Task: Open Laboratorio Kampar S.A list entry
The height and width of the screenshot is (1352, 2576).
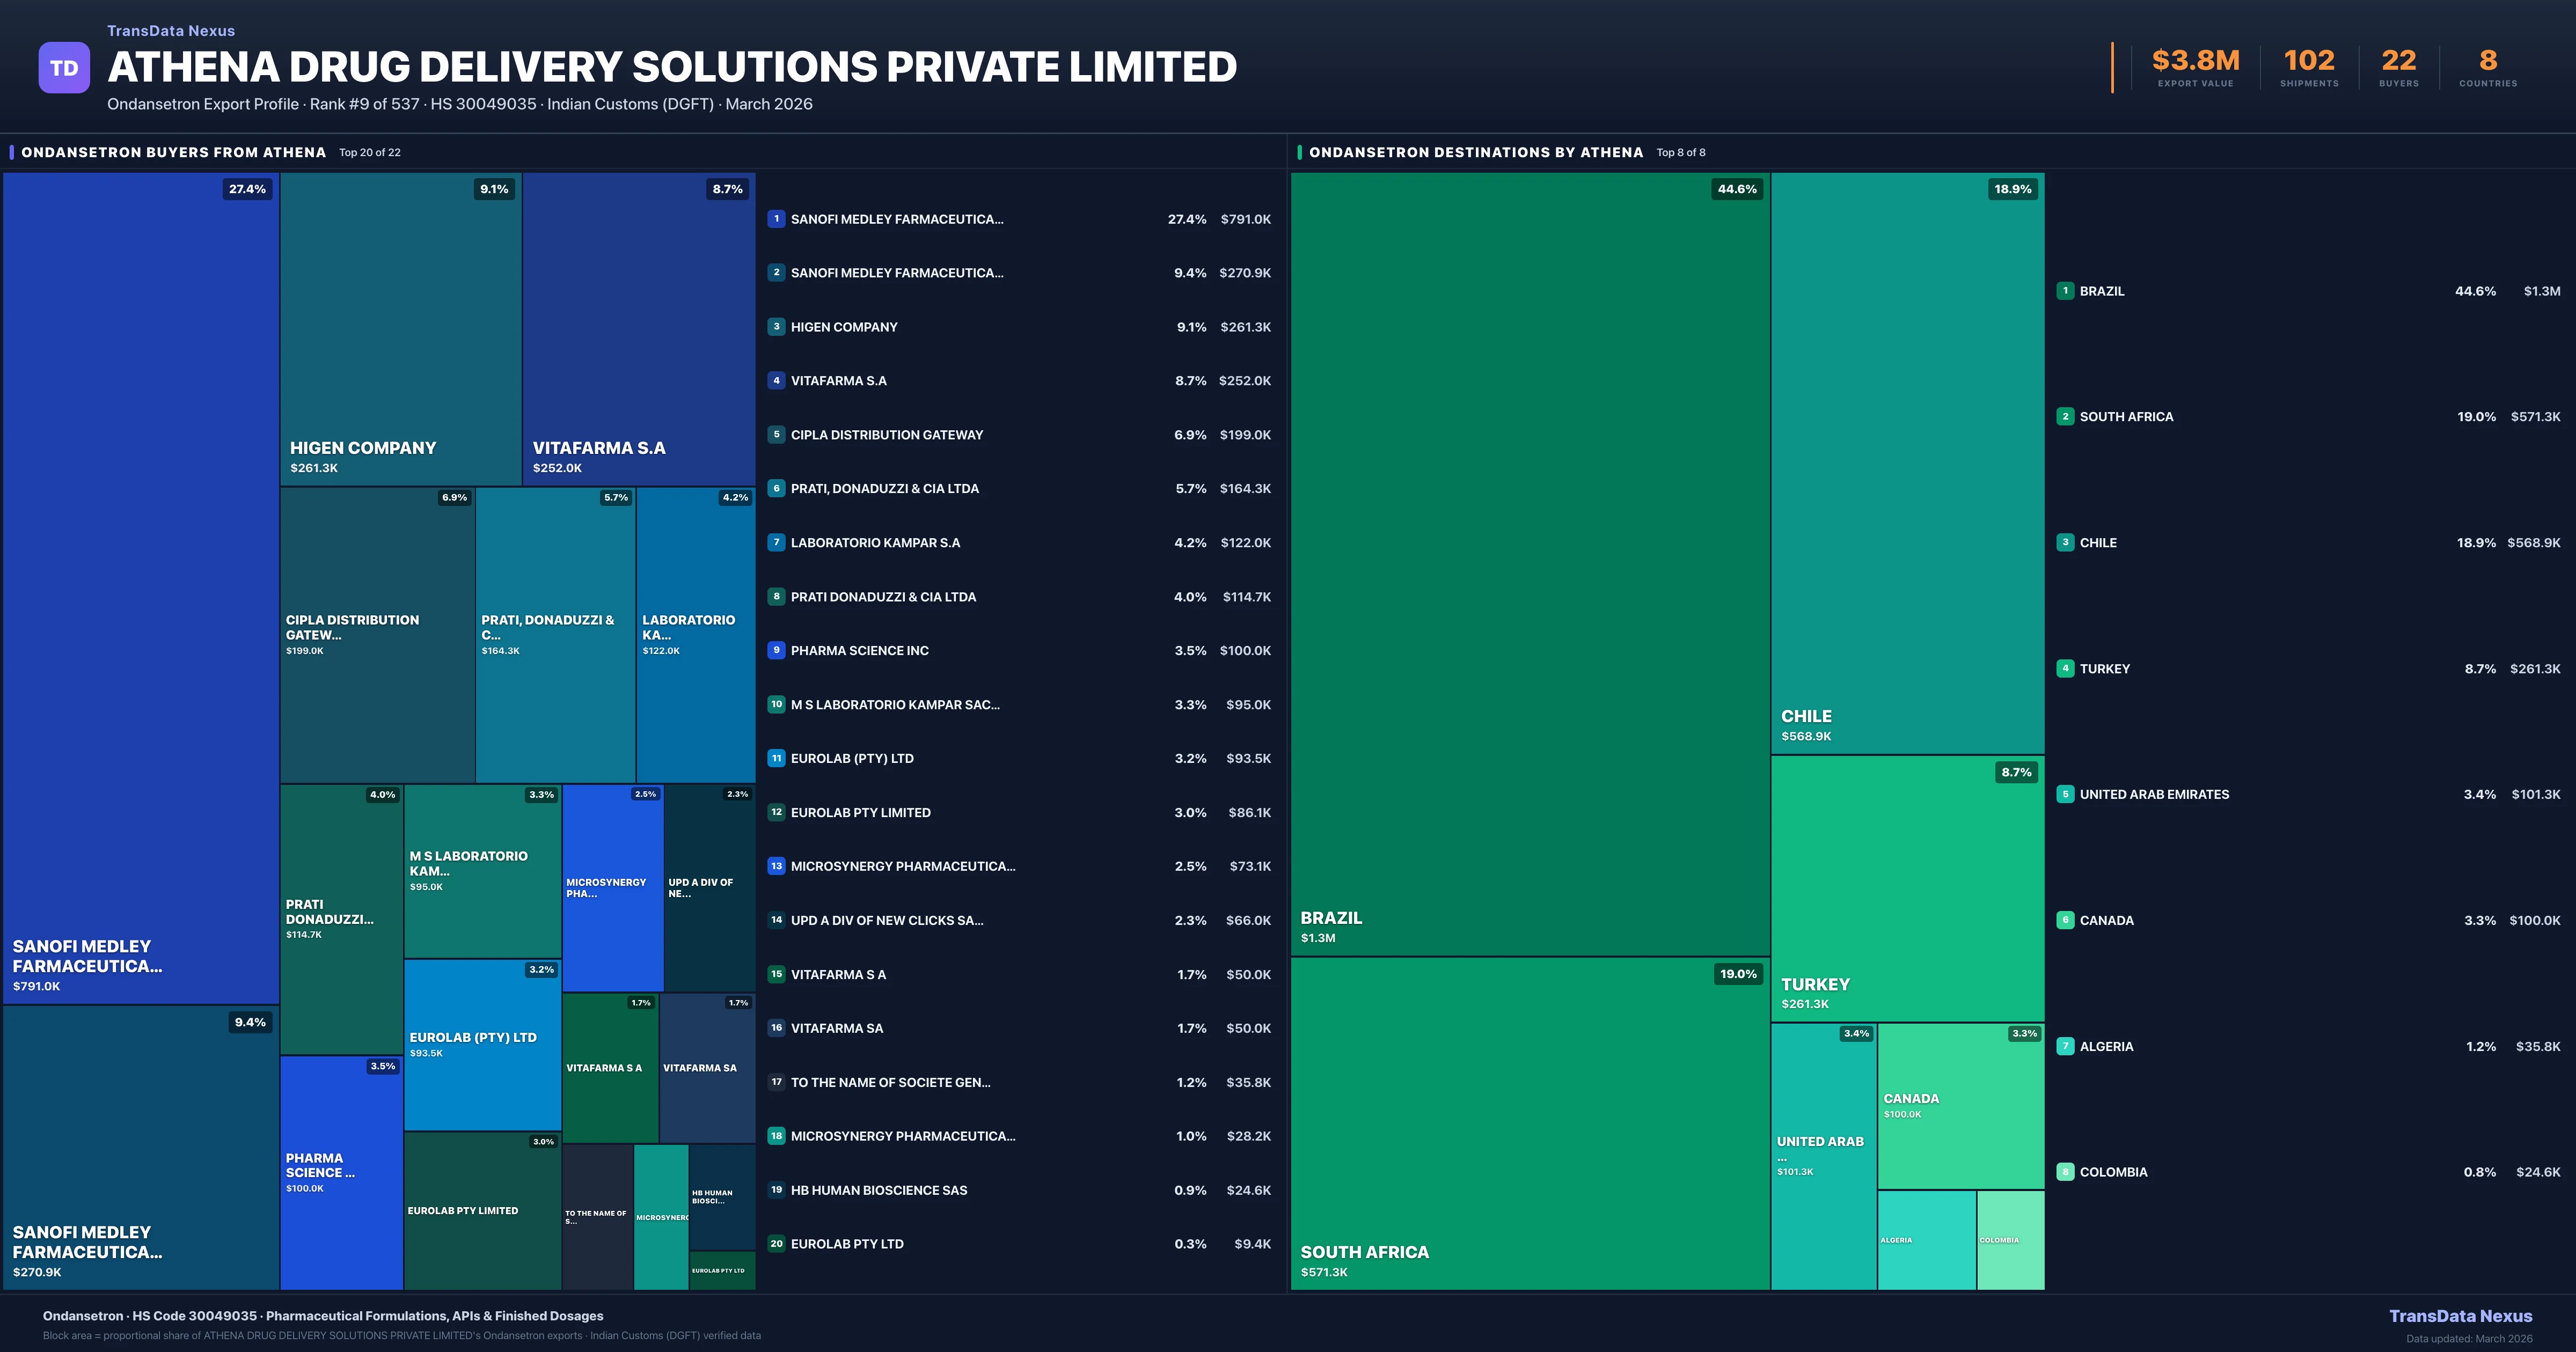Action: (x=875, y=543)
